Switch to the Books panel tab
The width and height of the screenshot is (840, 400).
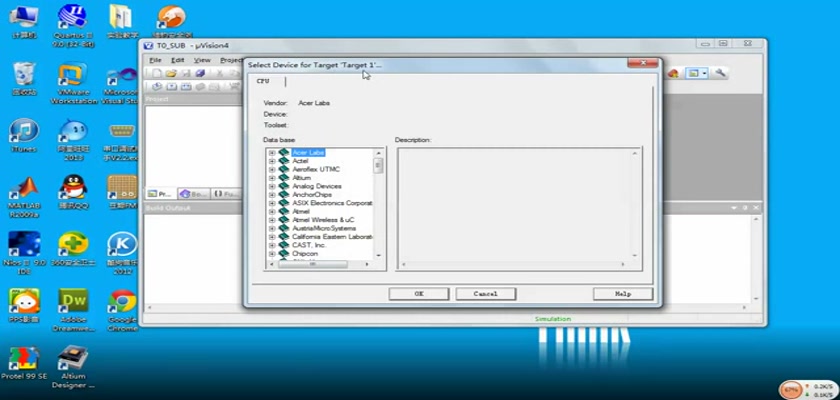(193, 194)
